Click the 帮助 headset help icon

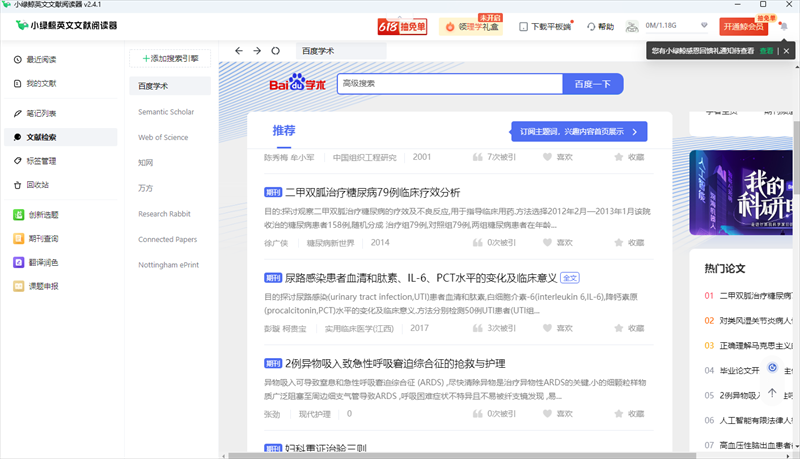coord(591,26)
